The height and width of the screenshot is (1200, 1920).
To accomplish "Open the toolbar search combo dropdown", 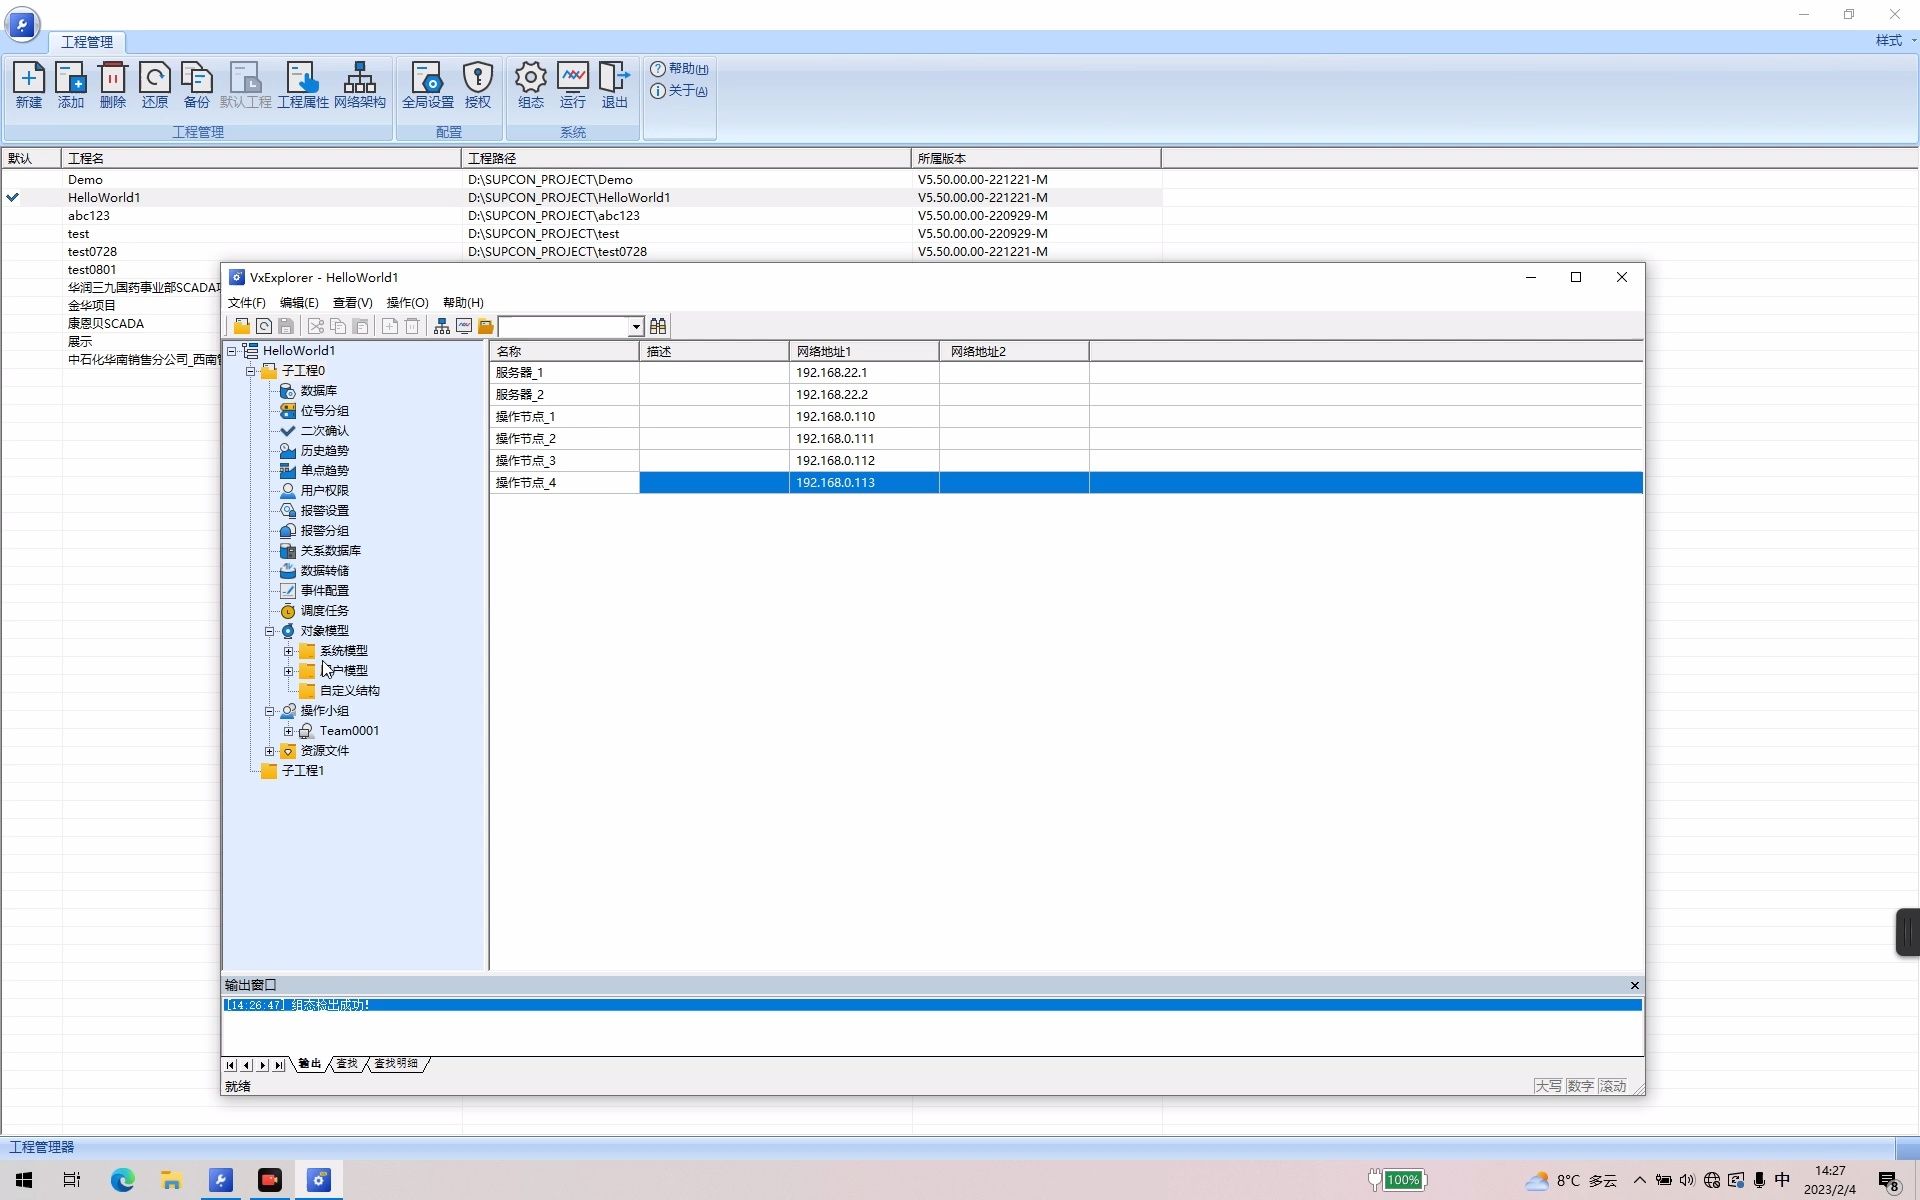I will pos(635,327).
